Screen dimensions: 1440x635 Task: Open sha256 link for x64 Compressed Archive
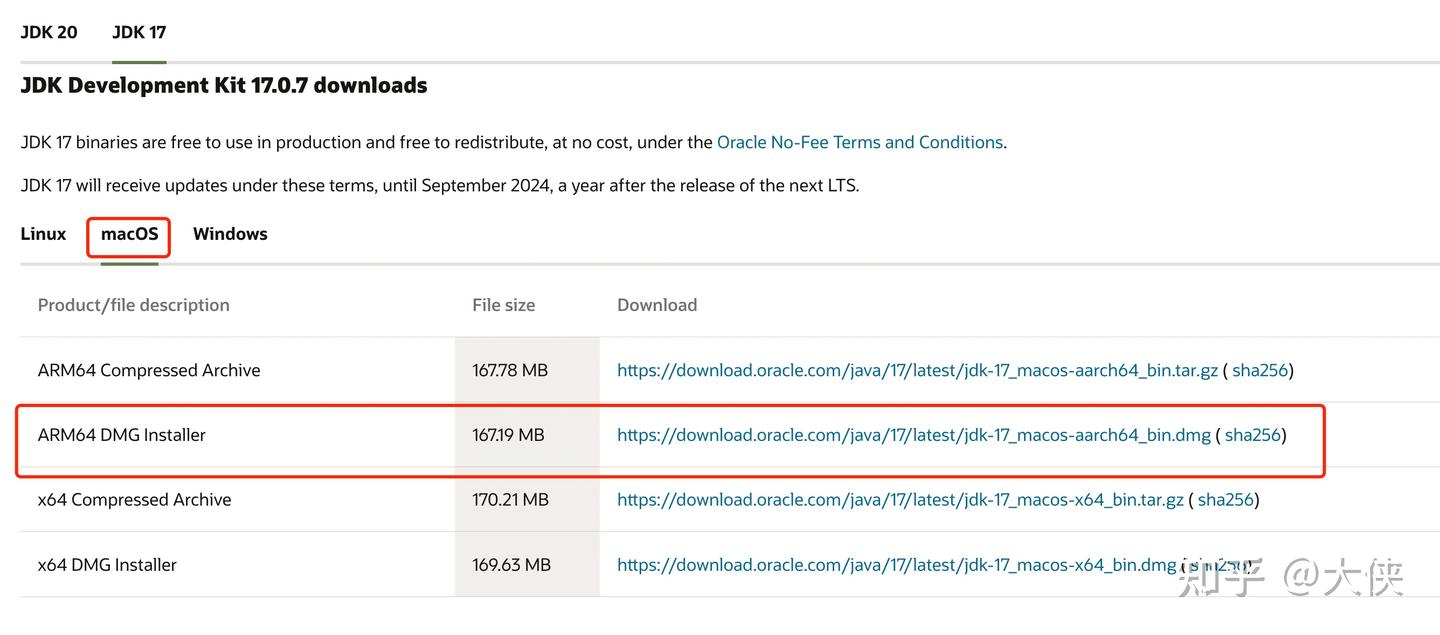point(1226,500)
